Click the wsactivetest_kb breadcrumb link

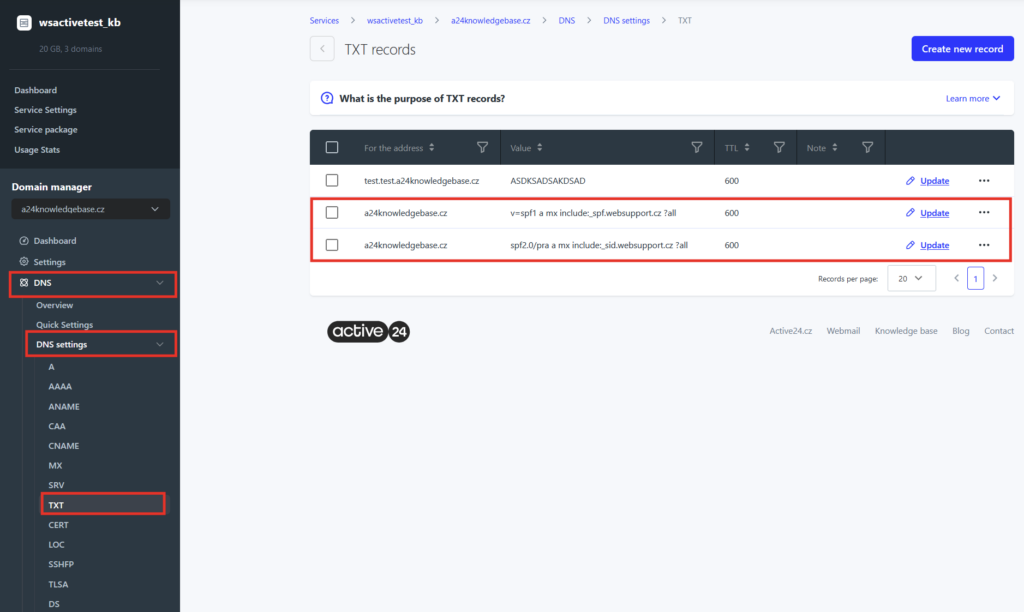[394, 20]
